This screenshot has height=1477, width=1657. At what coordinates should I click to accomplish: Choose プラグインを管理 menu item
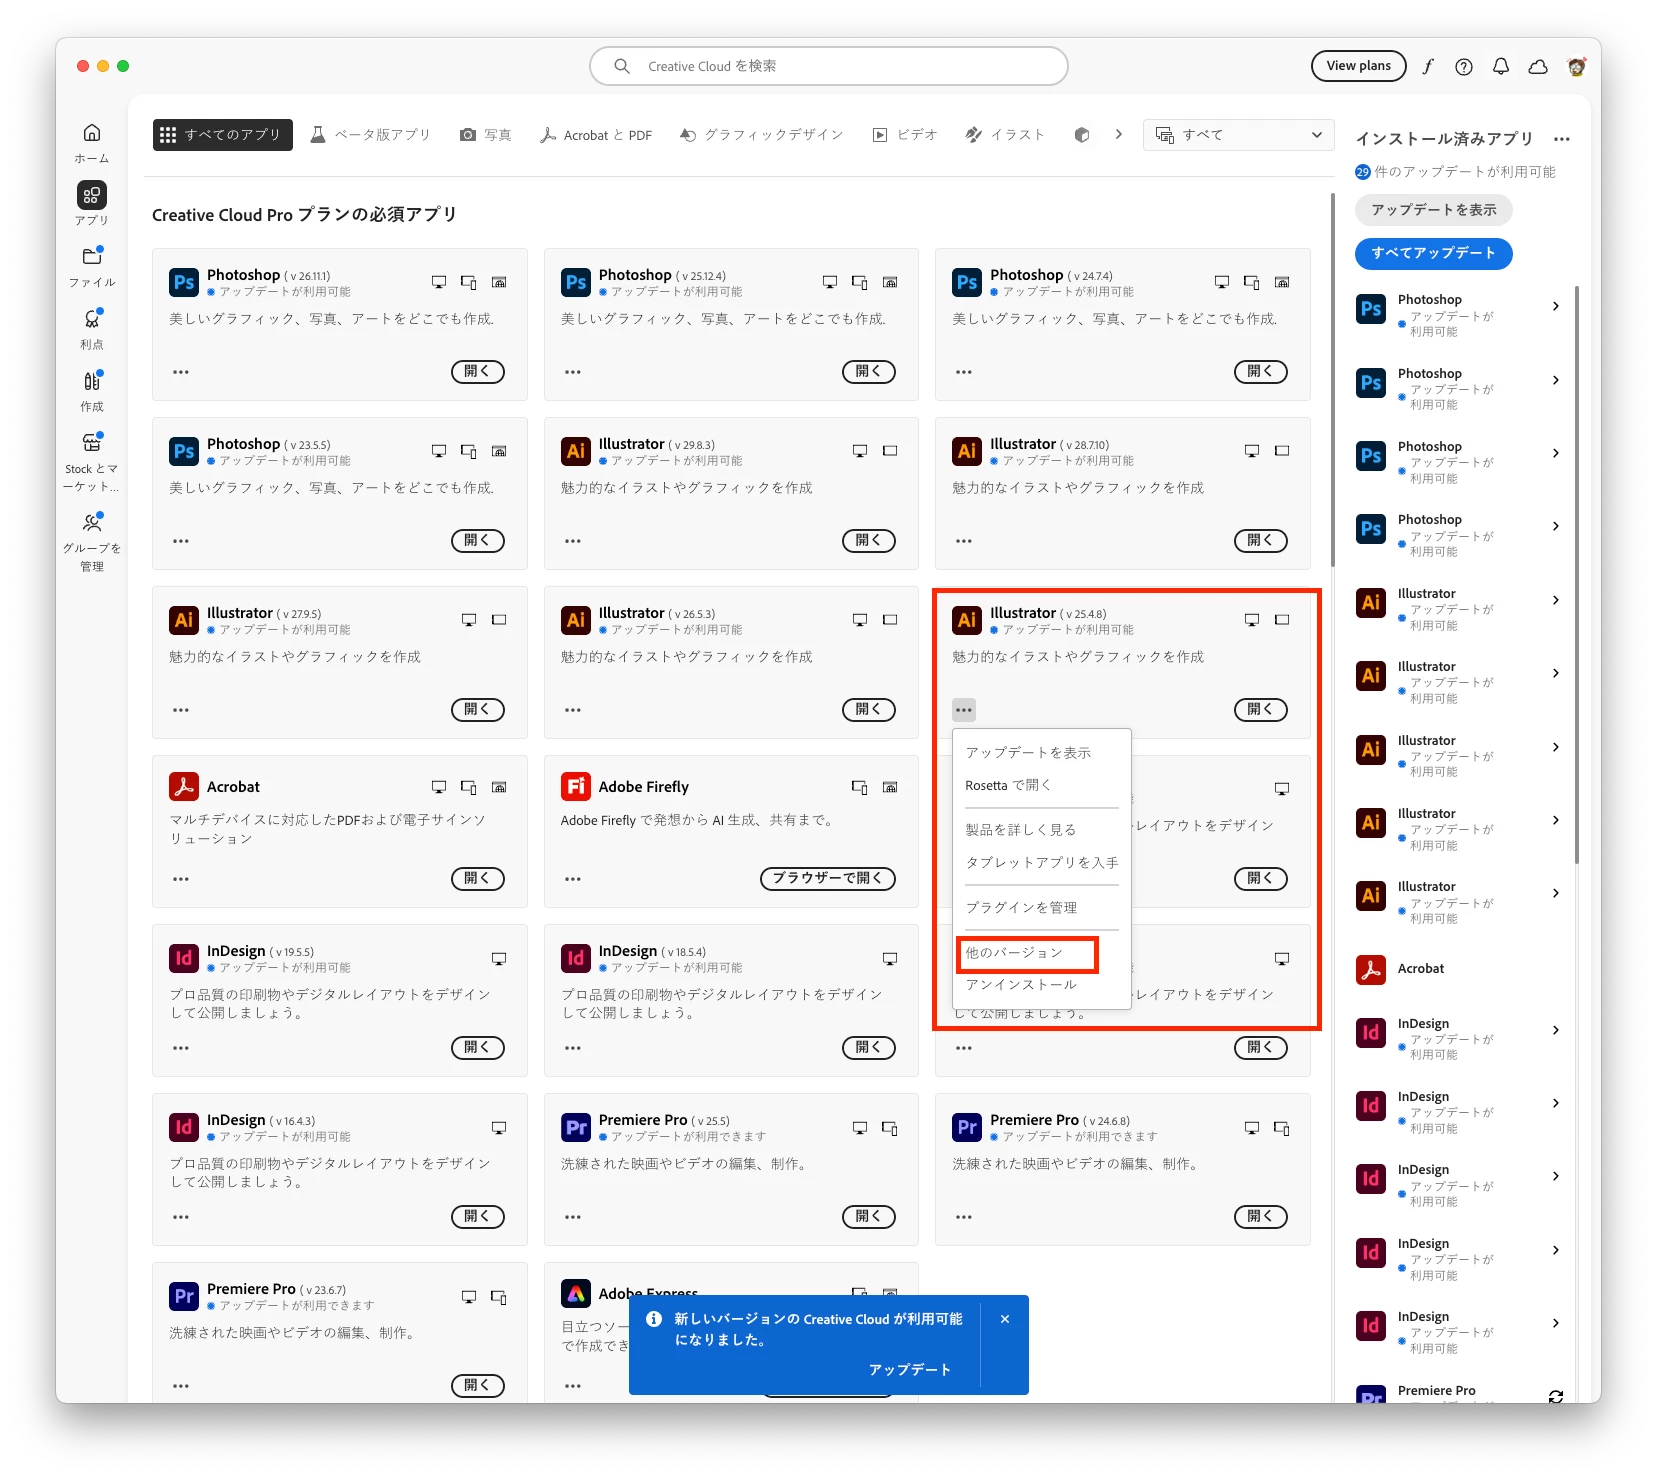tap(1021, 908)
